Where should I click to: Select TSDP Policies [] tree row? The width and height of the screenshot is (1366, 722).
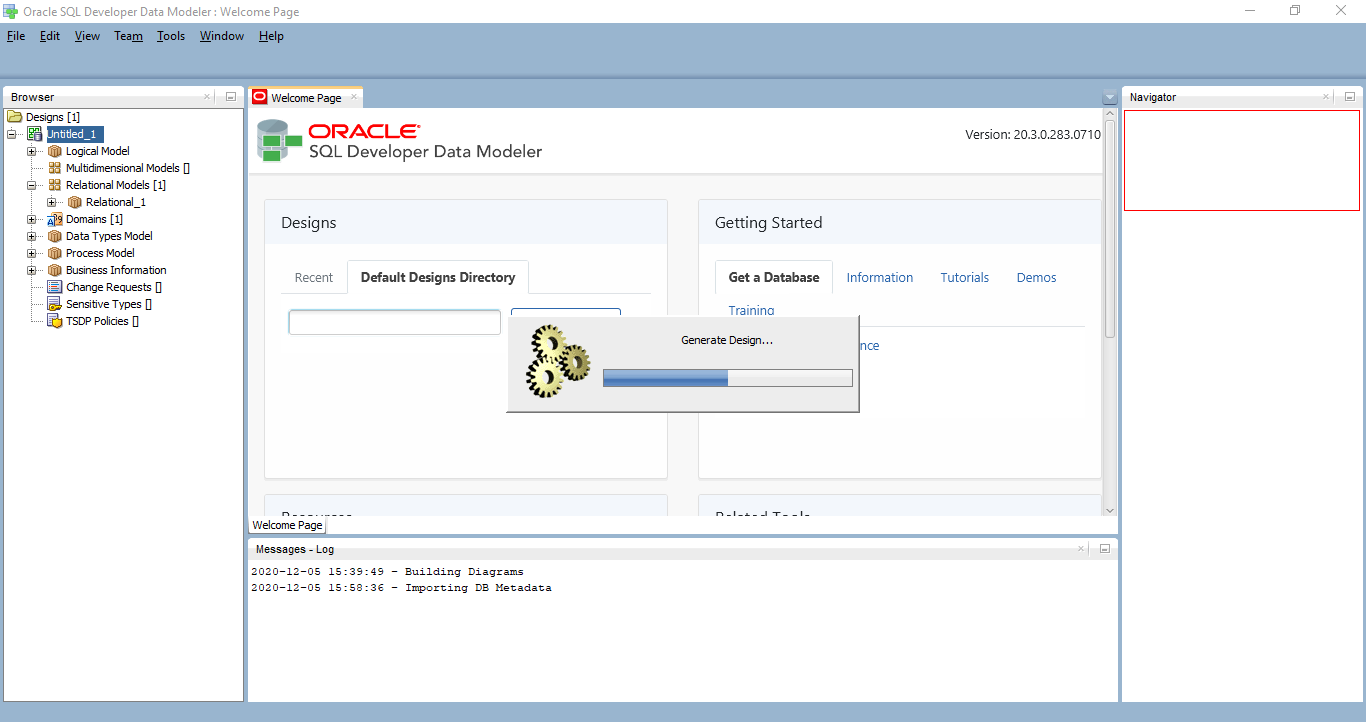(102, 321)
